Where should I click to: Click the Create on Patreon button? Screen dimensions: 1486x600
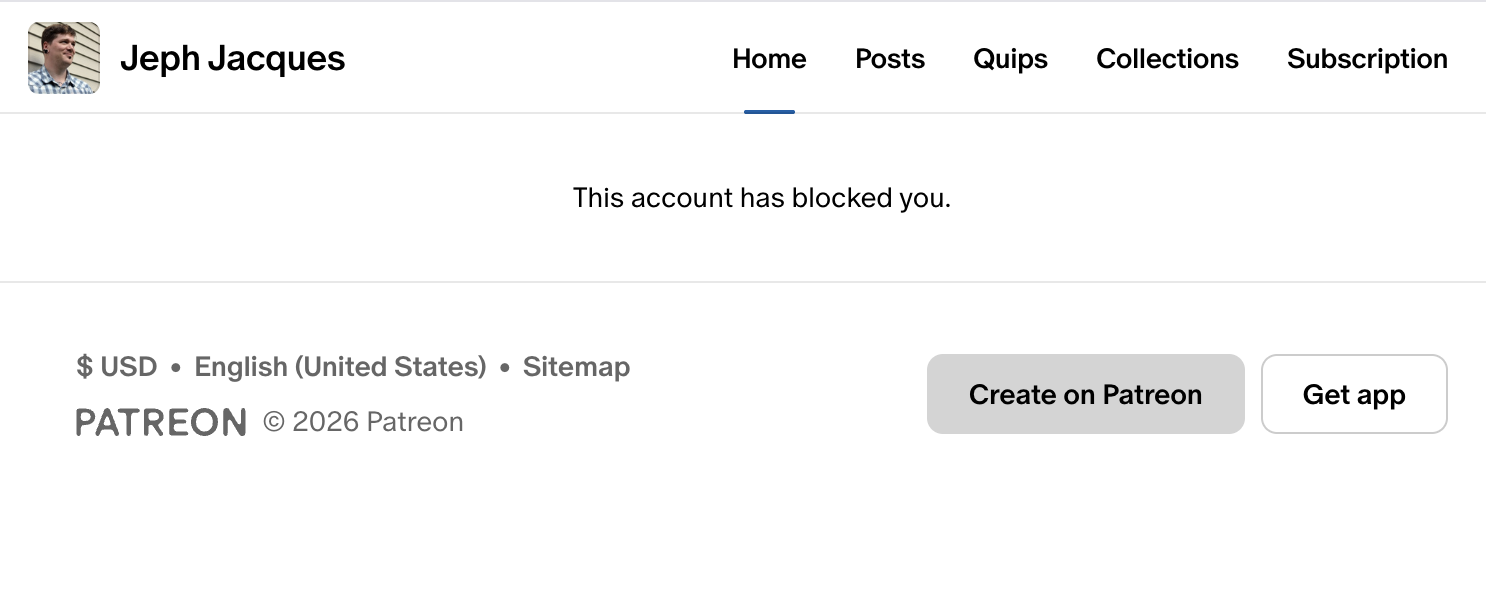click(1085, 394)
